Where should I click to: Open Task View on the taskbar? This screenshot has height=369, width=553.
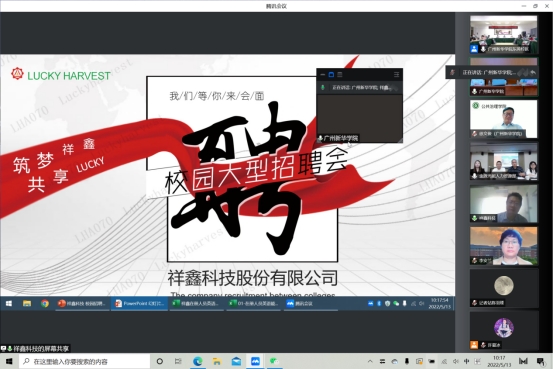[x=178, y=361]
